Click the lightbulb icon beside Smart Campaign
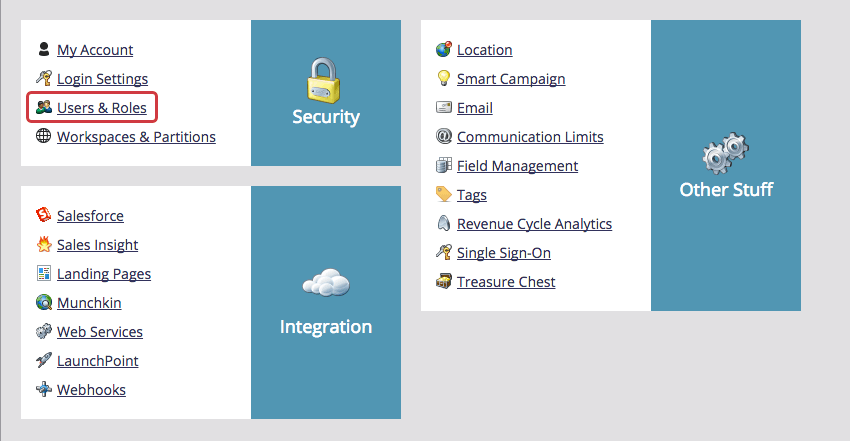 pos(444,78)
